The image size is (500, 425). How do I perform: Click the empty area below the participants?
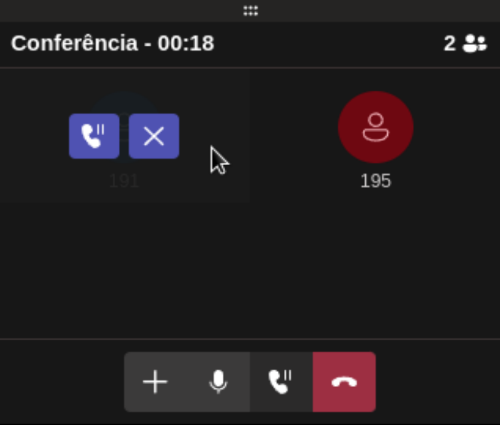(250, 270)
